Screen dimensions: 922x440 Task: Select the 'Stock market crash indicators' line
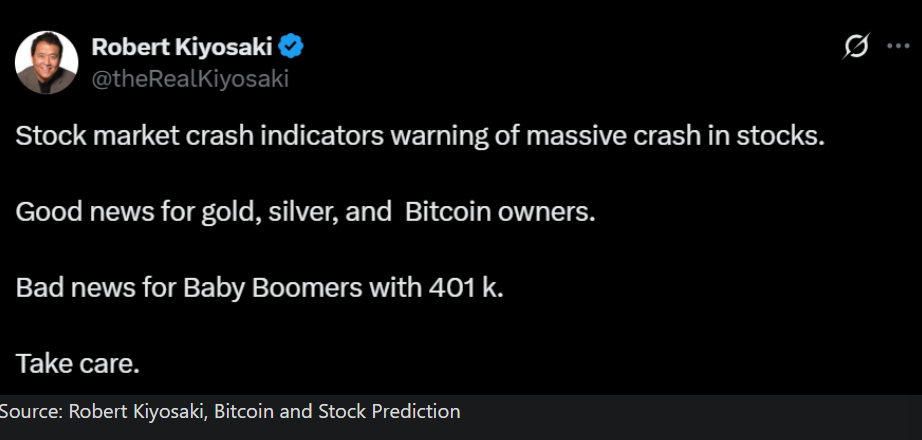coord(420,136)
